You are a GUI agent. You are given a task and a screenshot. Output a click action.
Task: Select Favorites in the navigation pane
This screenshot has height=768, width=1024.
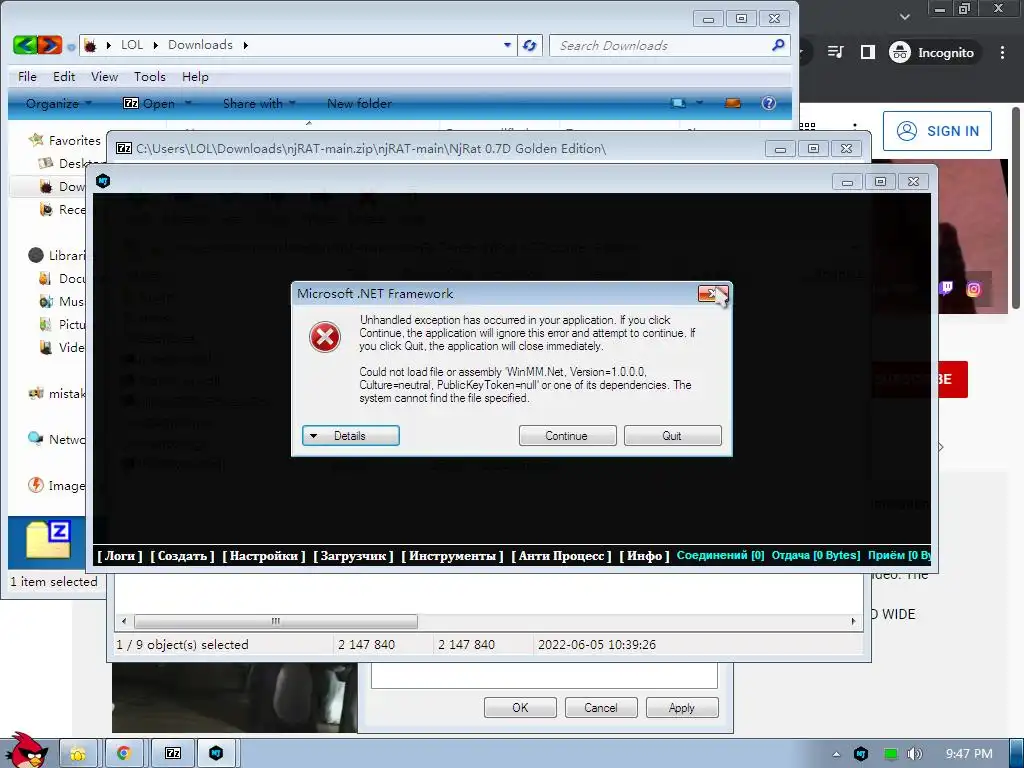[74, 140]
